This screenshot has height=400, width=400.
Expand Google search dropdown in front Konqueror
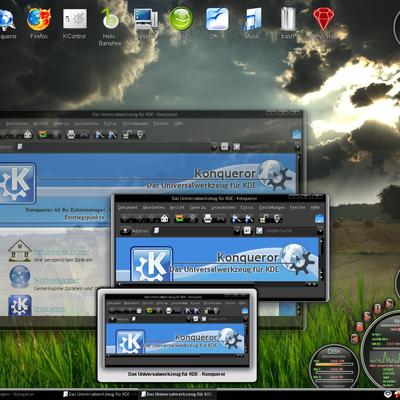(x=320, y=231)
